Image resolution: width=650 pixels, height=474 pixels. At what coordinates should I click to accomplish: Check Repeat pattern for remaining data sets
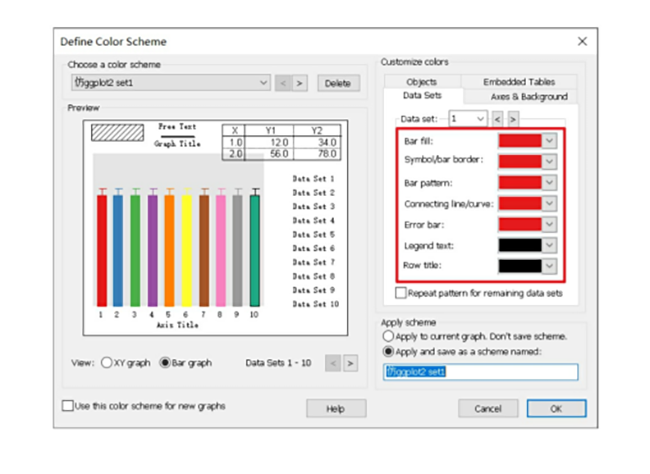click(401, 294)
